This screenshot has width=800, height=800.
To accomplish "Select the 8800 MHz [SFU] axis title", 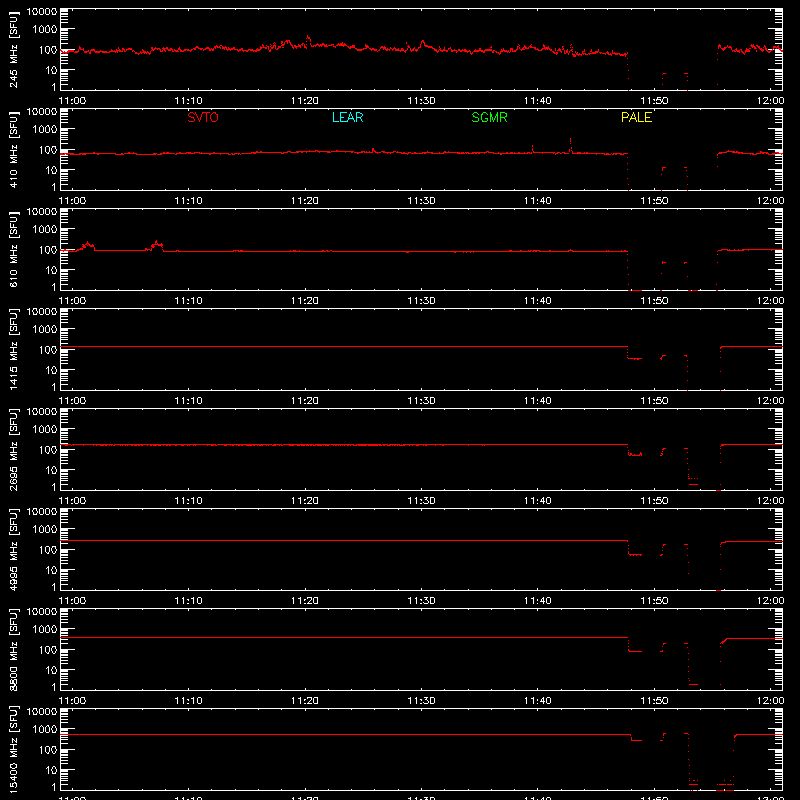I will tap(13, 649).
